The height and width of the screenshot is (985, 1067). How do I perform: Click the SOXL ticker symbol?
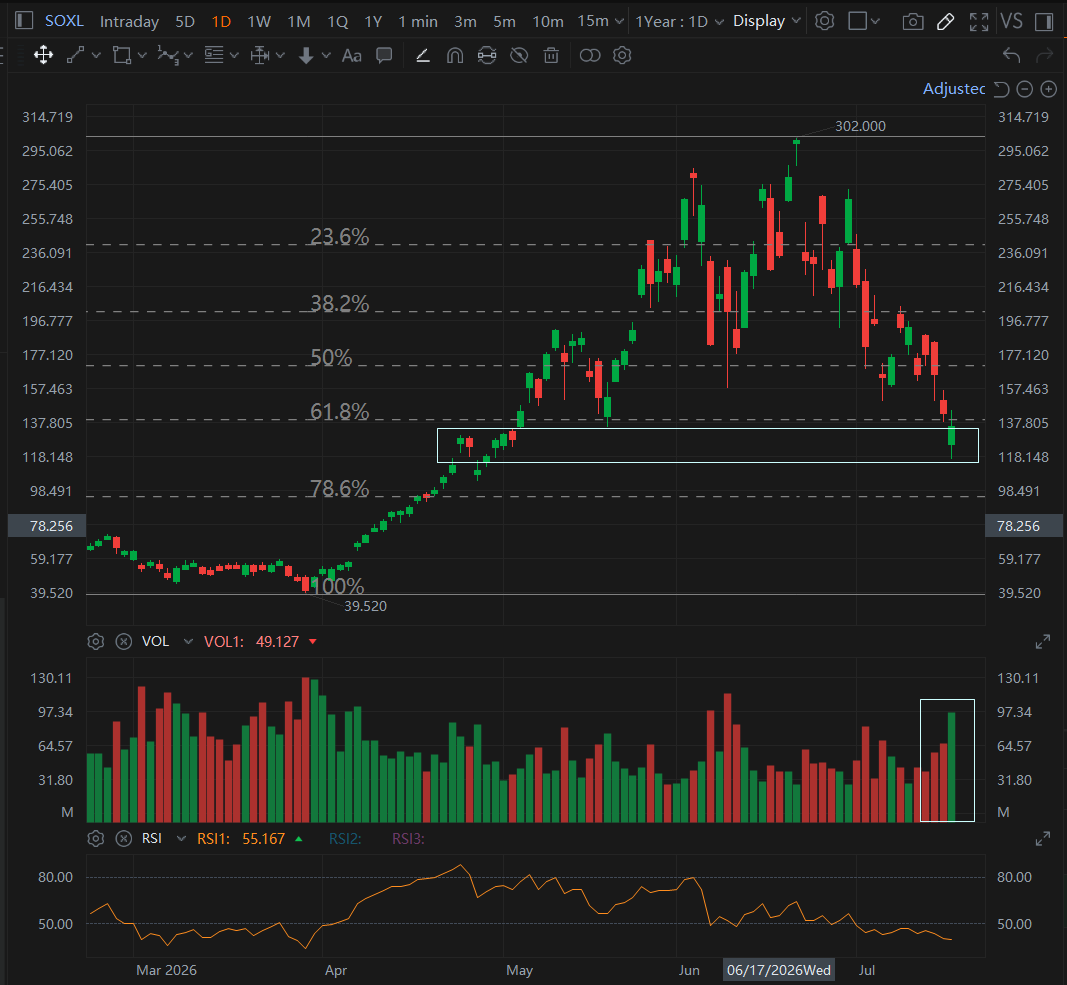[64, 21]
